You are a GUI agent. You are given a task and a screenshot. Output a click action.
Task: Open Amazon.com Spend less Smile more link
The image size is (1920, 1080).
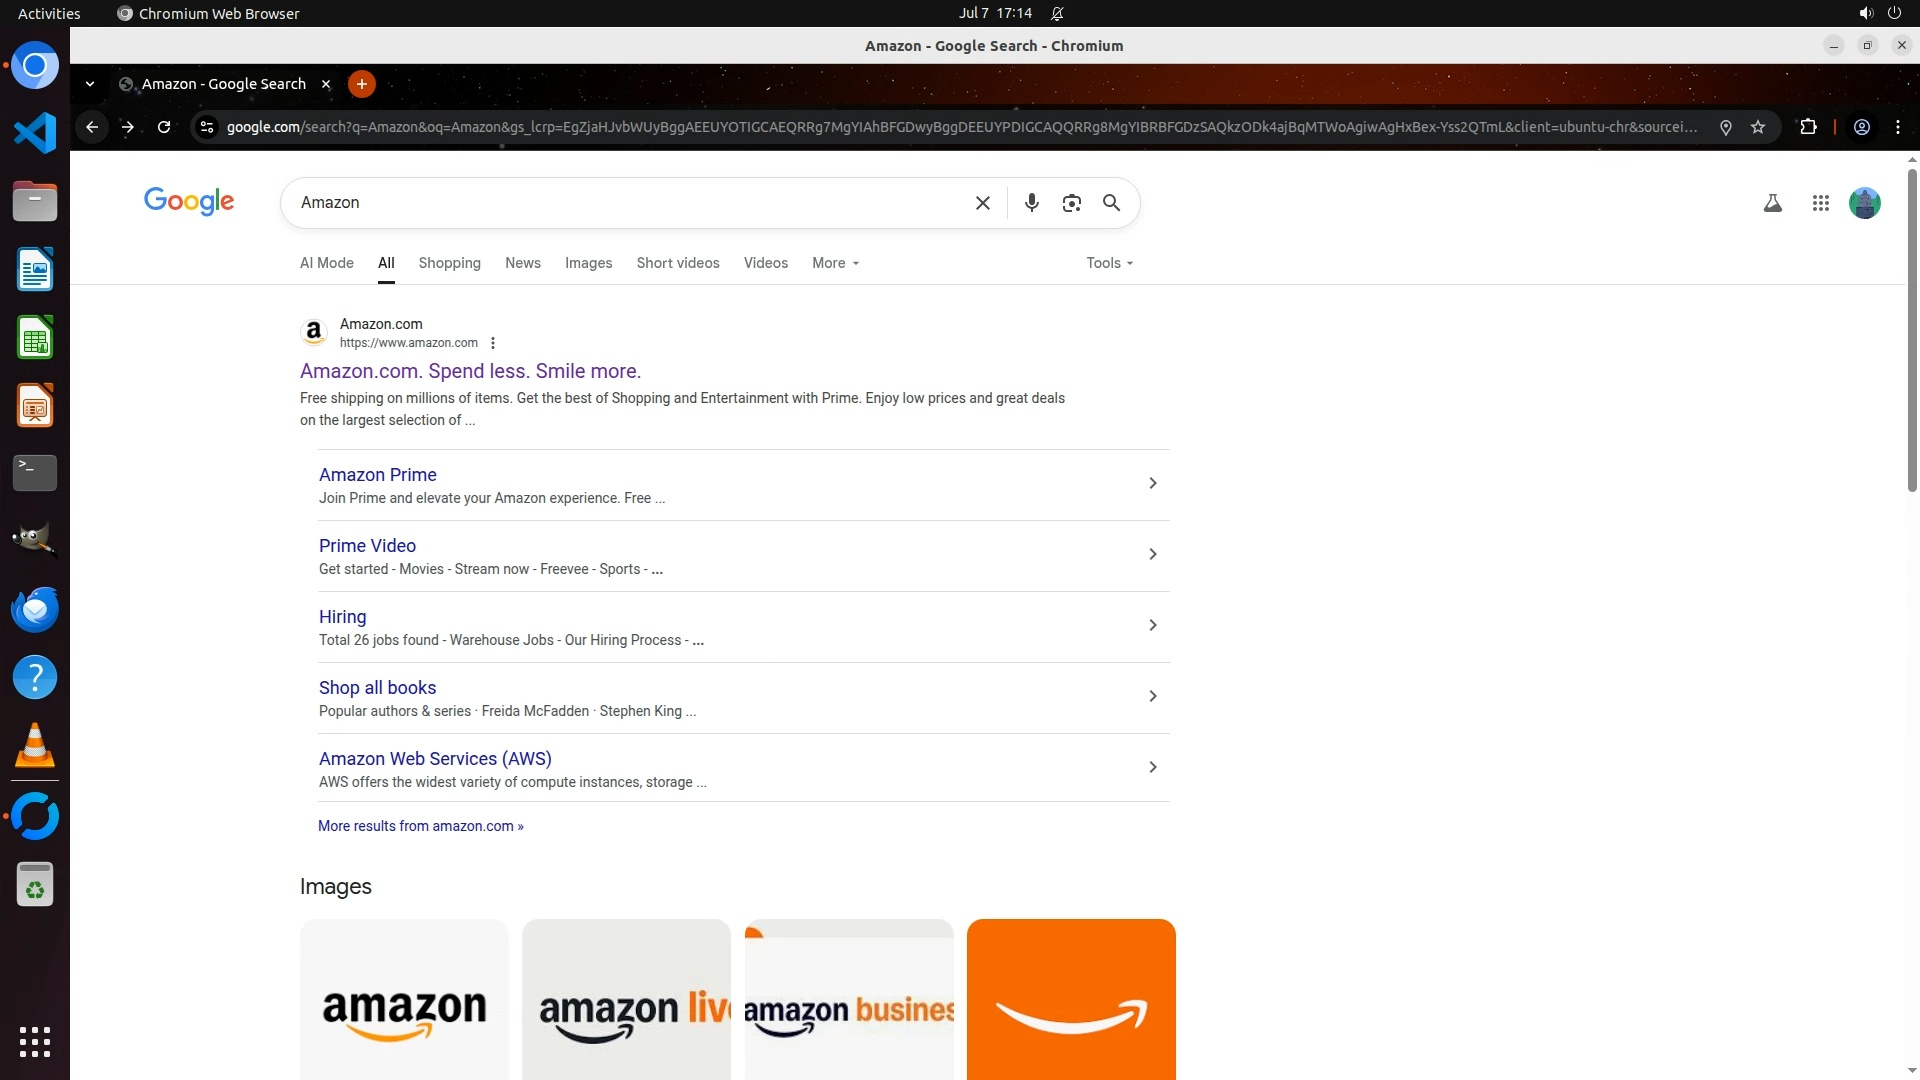(x=470, y=371)
